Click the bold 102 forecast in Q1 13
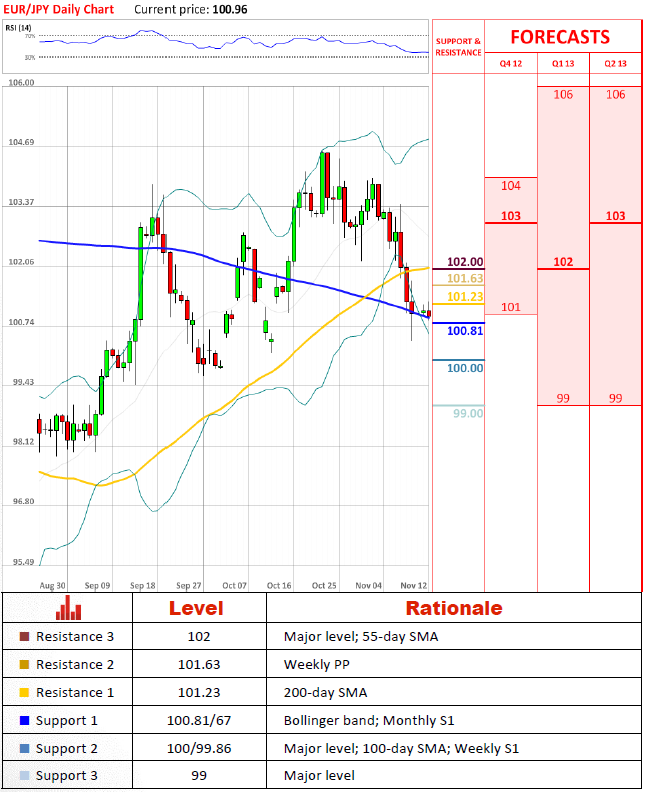The image size is (646, 792). [563, 262]
